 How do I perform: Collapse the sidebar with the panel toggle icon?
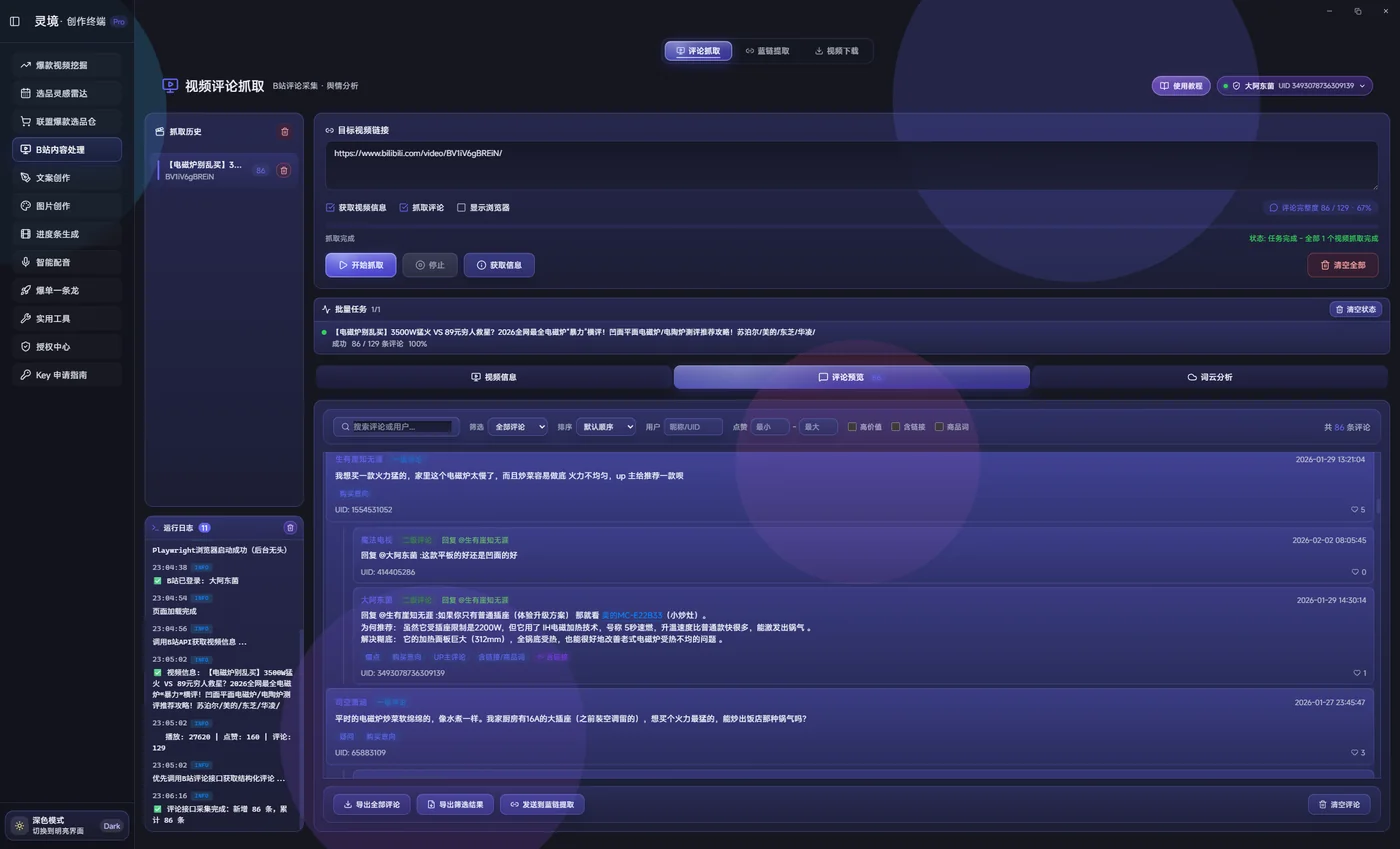pos(14,21)
